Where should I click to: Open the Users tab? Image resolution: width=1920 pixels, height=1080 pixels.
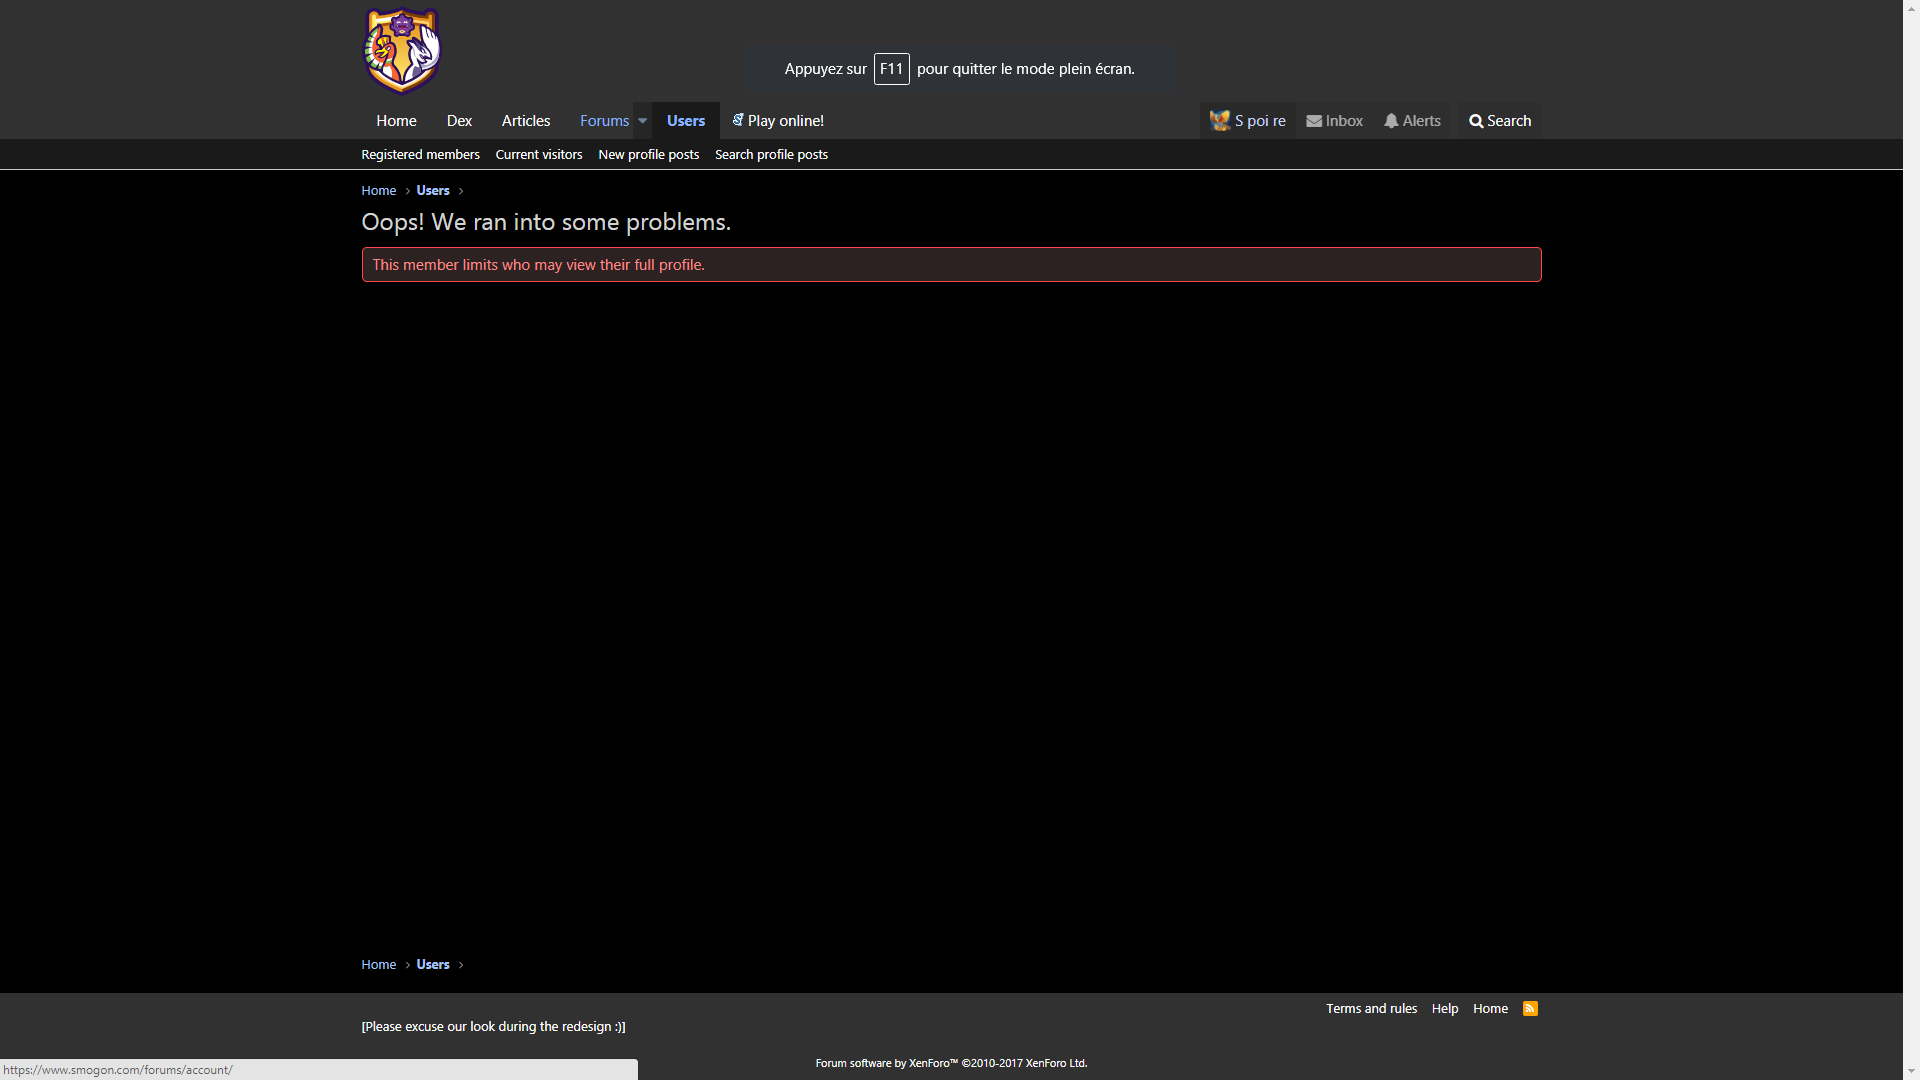[685, 121]
